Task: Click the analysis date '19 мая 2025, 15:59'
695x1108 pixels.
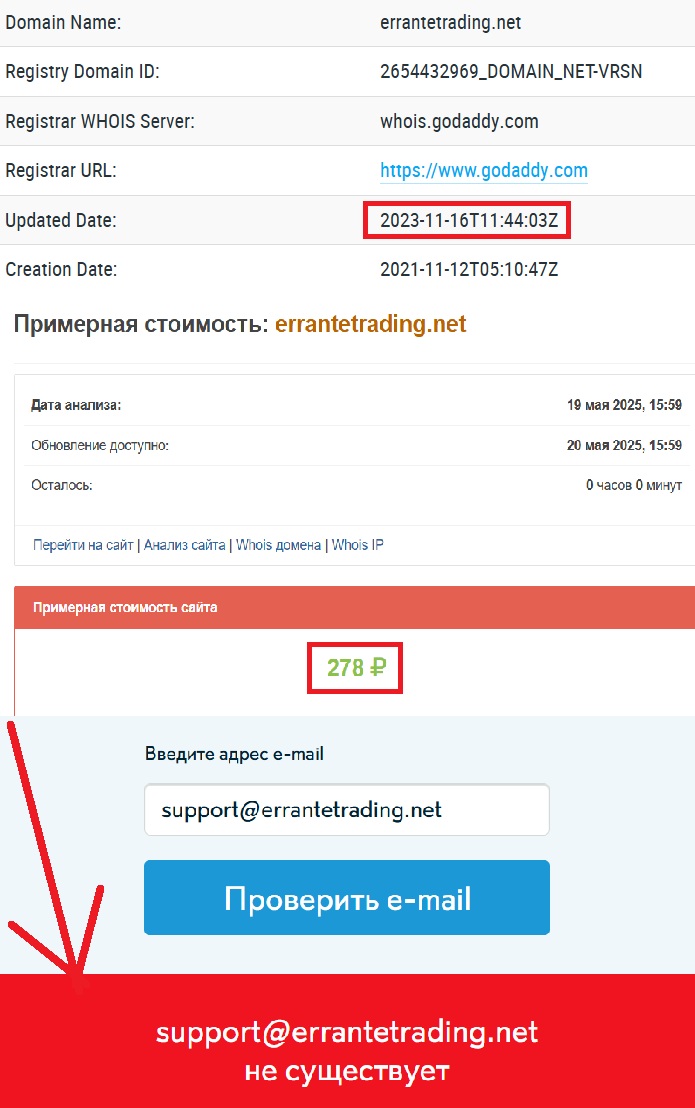Action: [x=624, y=405]
